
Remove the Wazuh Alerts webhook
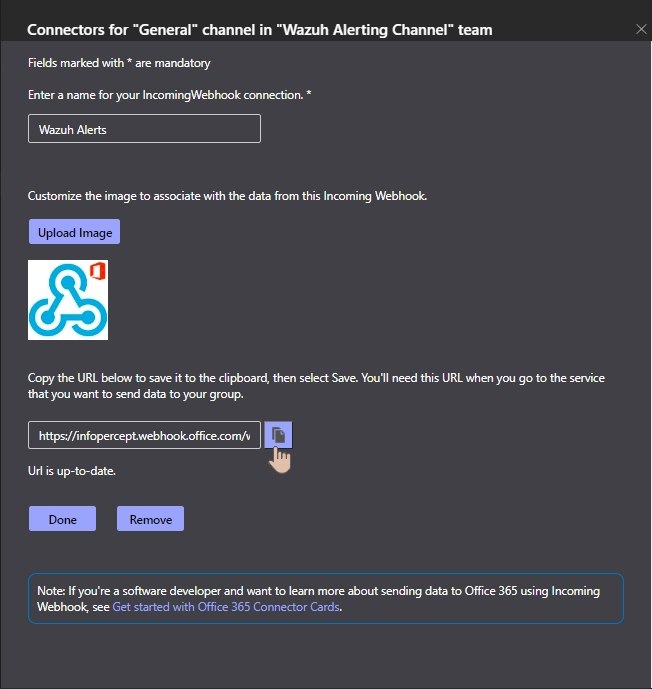[x=150, y=519]
